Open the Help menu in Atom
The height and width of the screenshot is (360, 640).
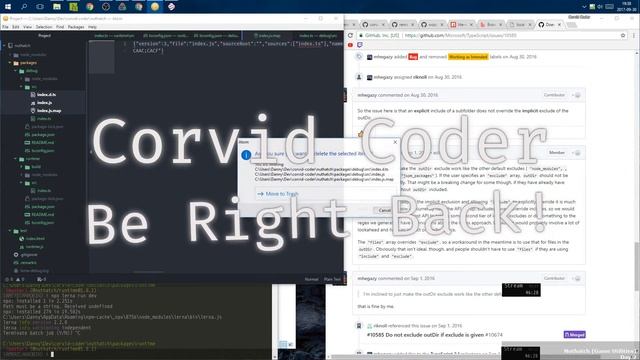[93, 27]
